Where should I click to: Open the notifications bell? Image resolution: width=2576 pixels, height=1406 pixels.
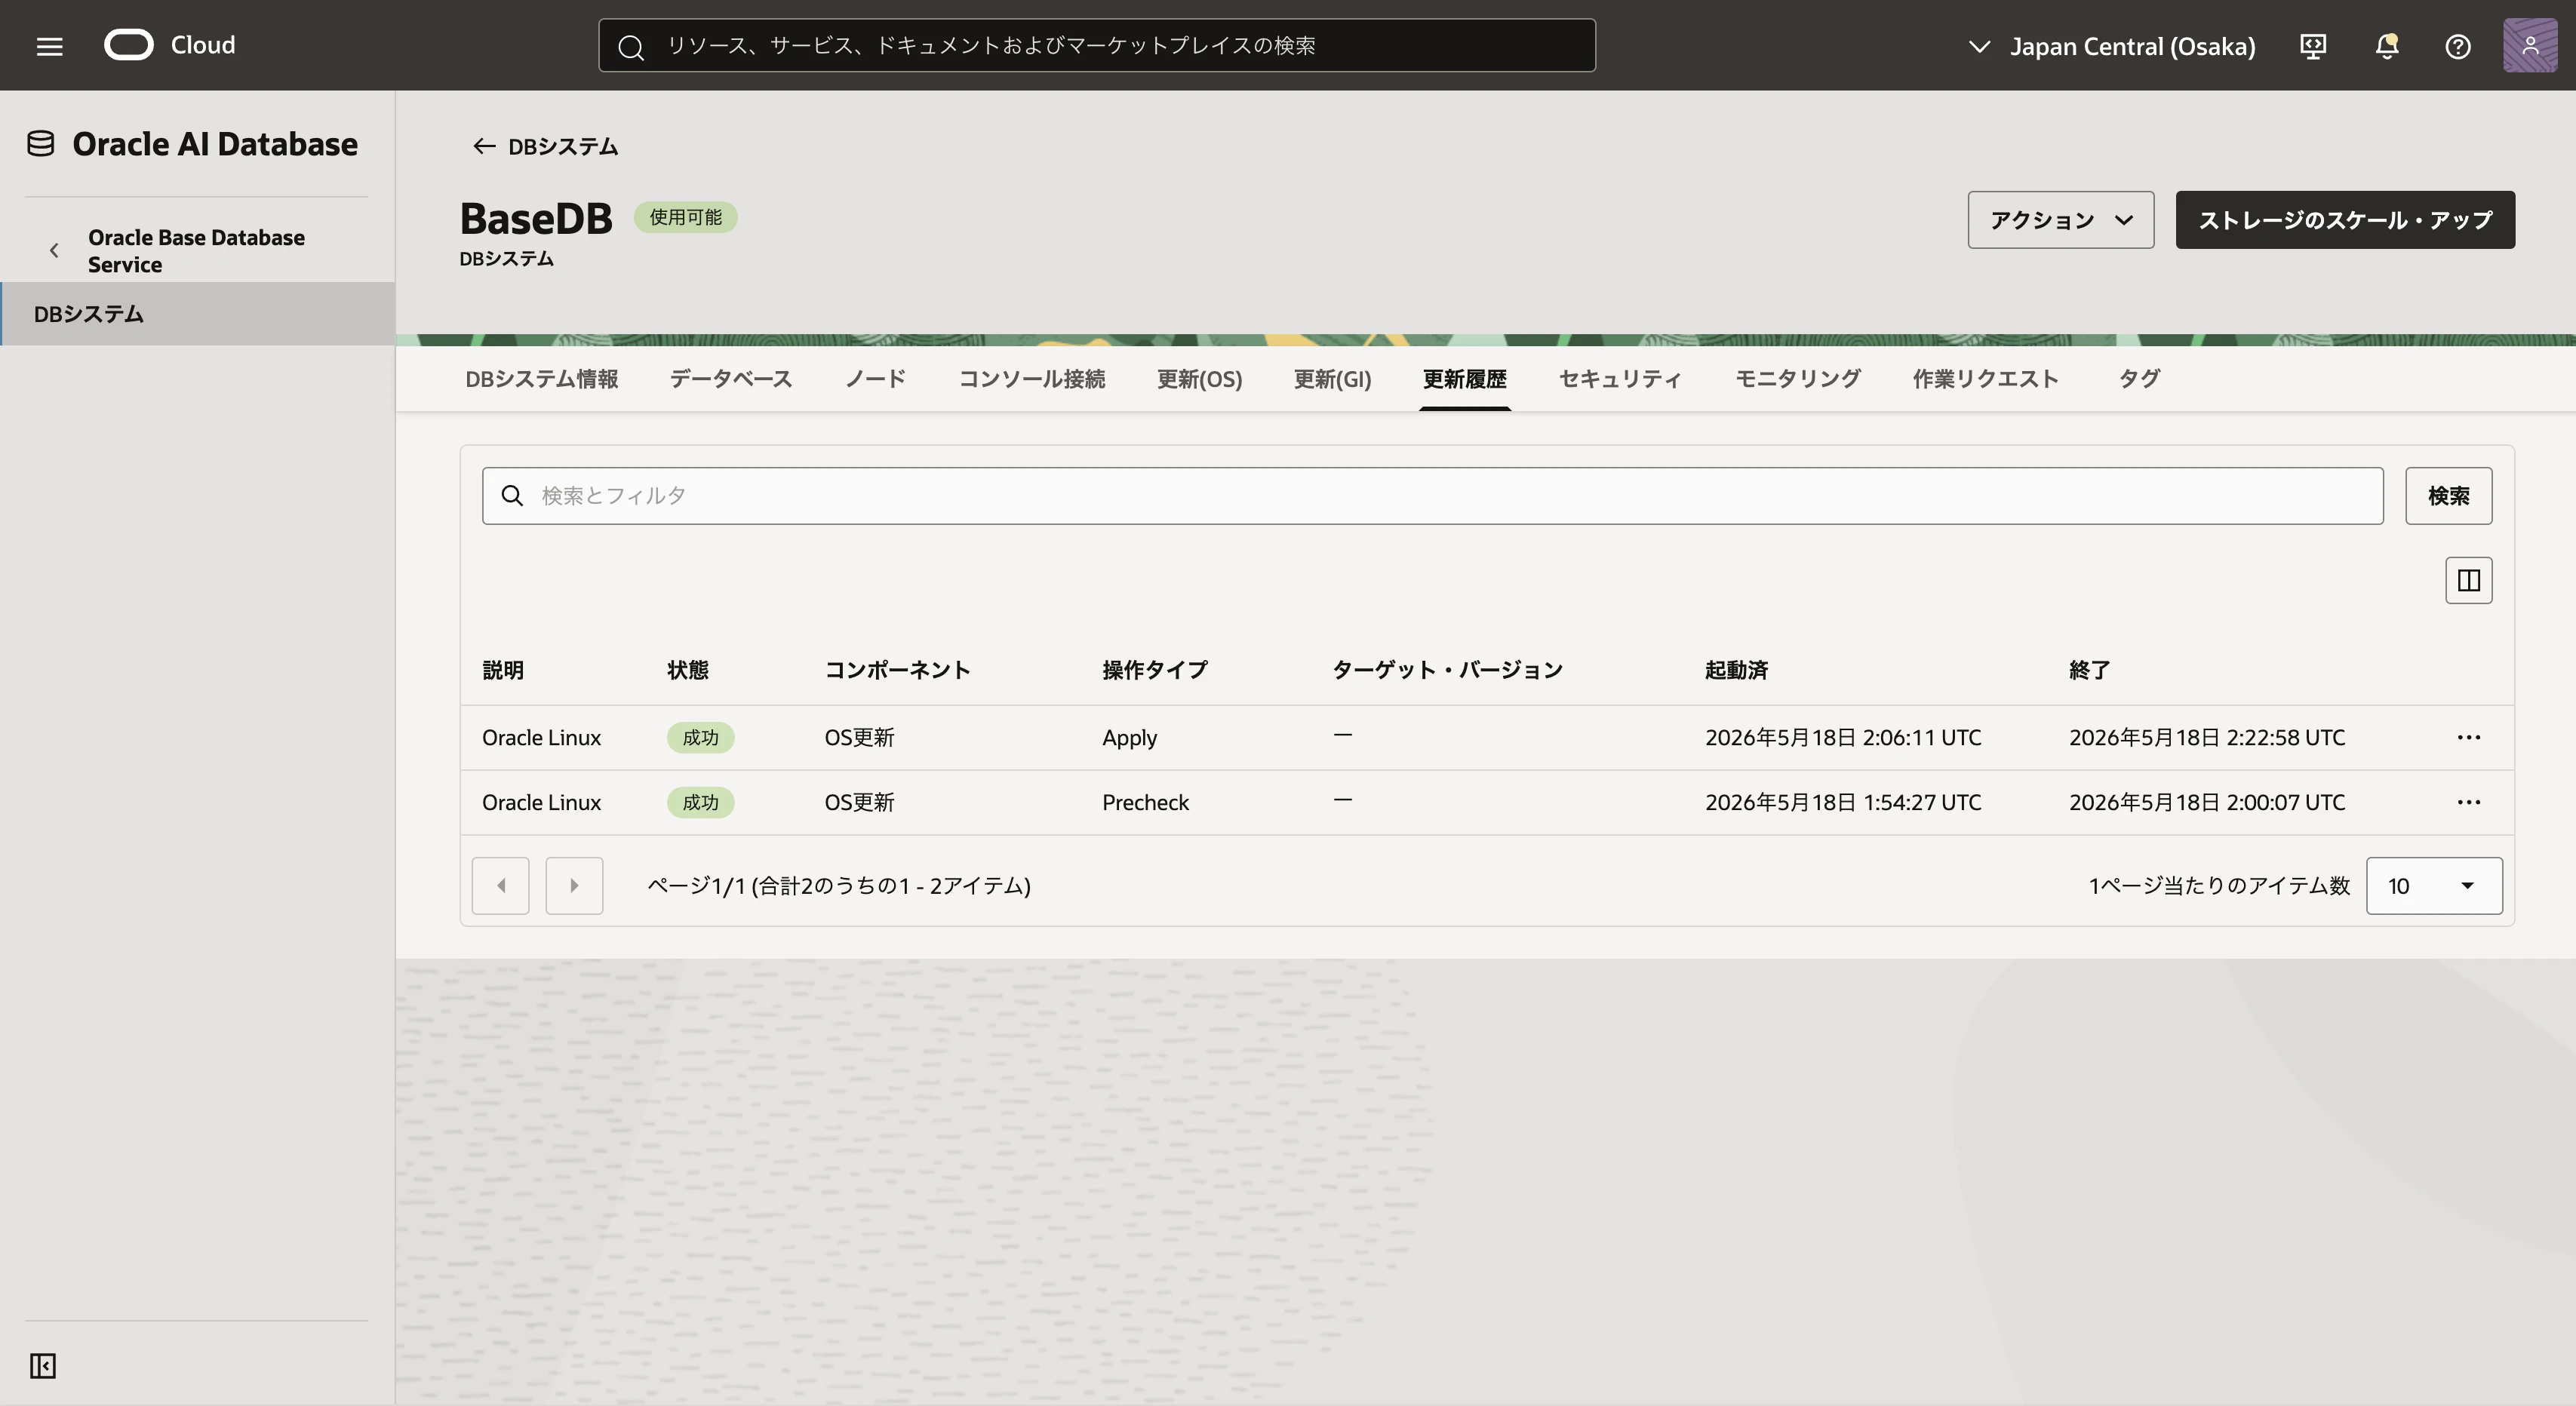(x=2387, y=46)
